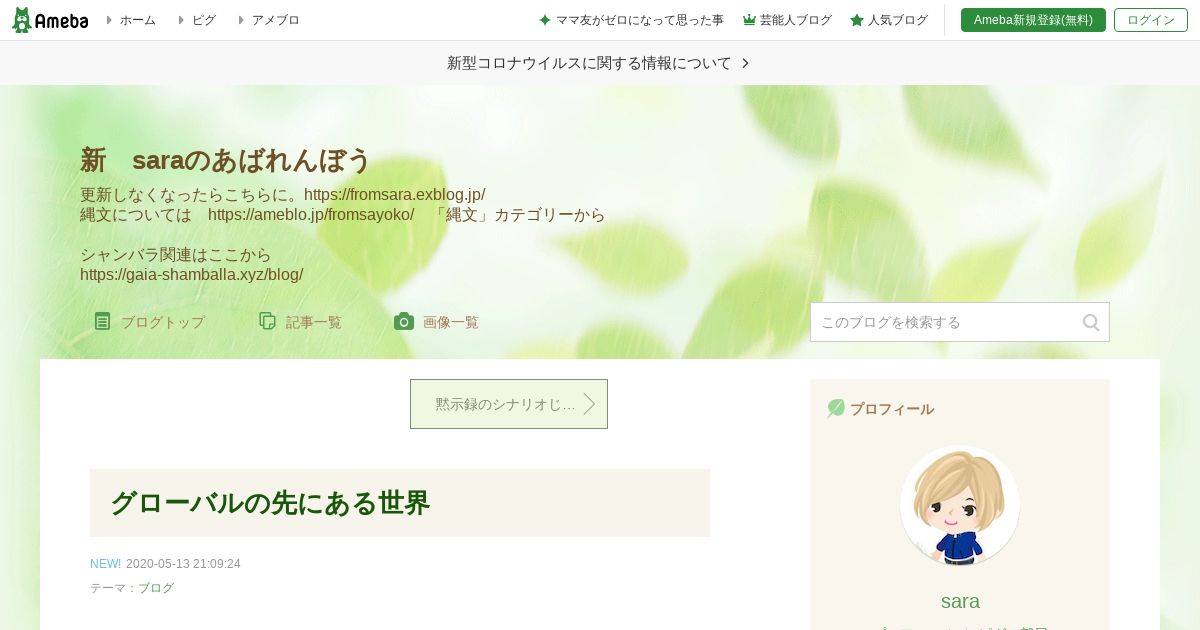Open article title グローバルの先にある世界
1200x630 pixels.
pos(270,503)
